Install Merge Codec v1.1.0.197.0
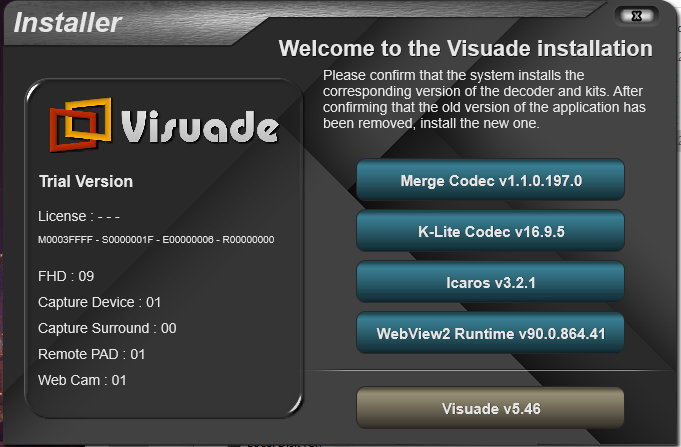 (490, 181)
